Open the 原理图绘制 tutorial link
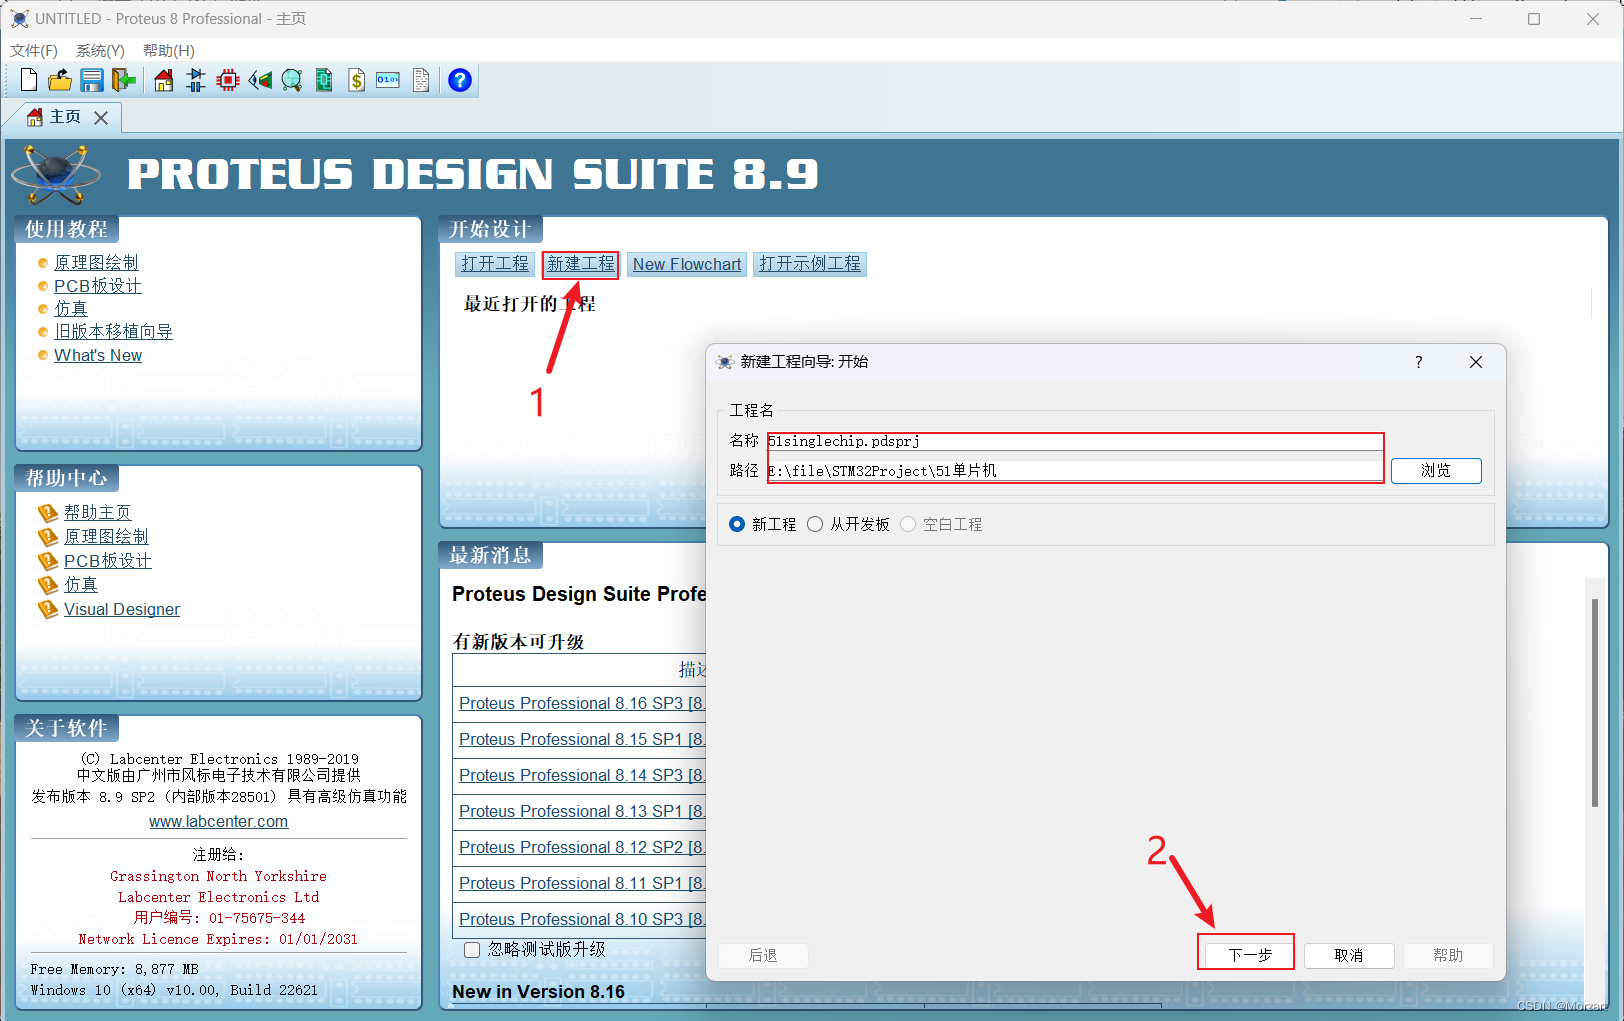 tap(96, 262)
